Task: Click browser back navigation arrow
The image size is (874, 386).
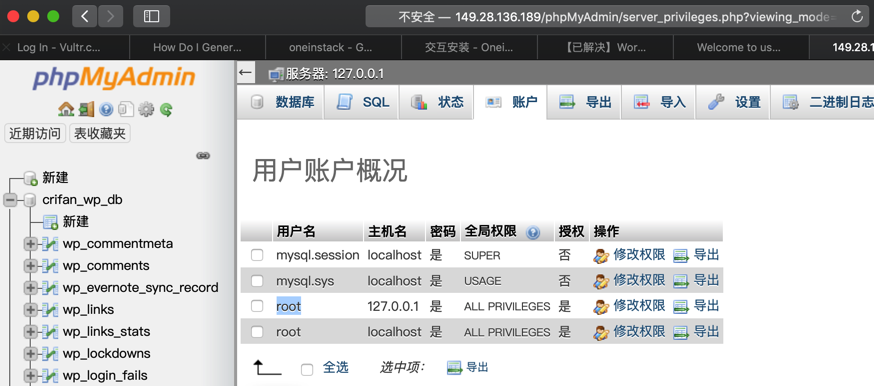Action: click(85, 16)
